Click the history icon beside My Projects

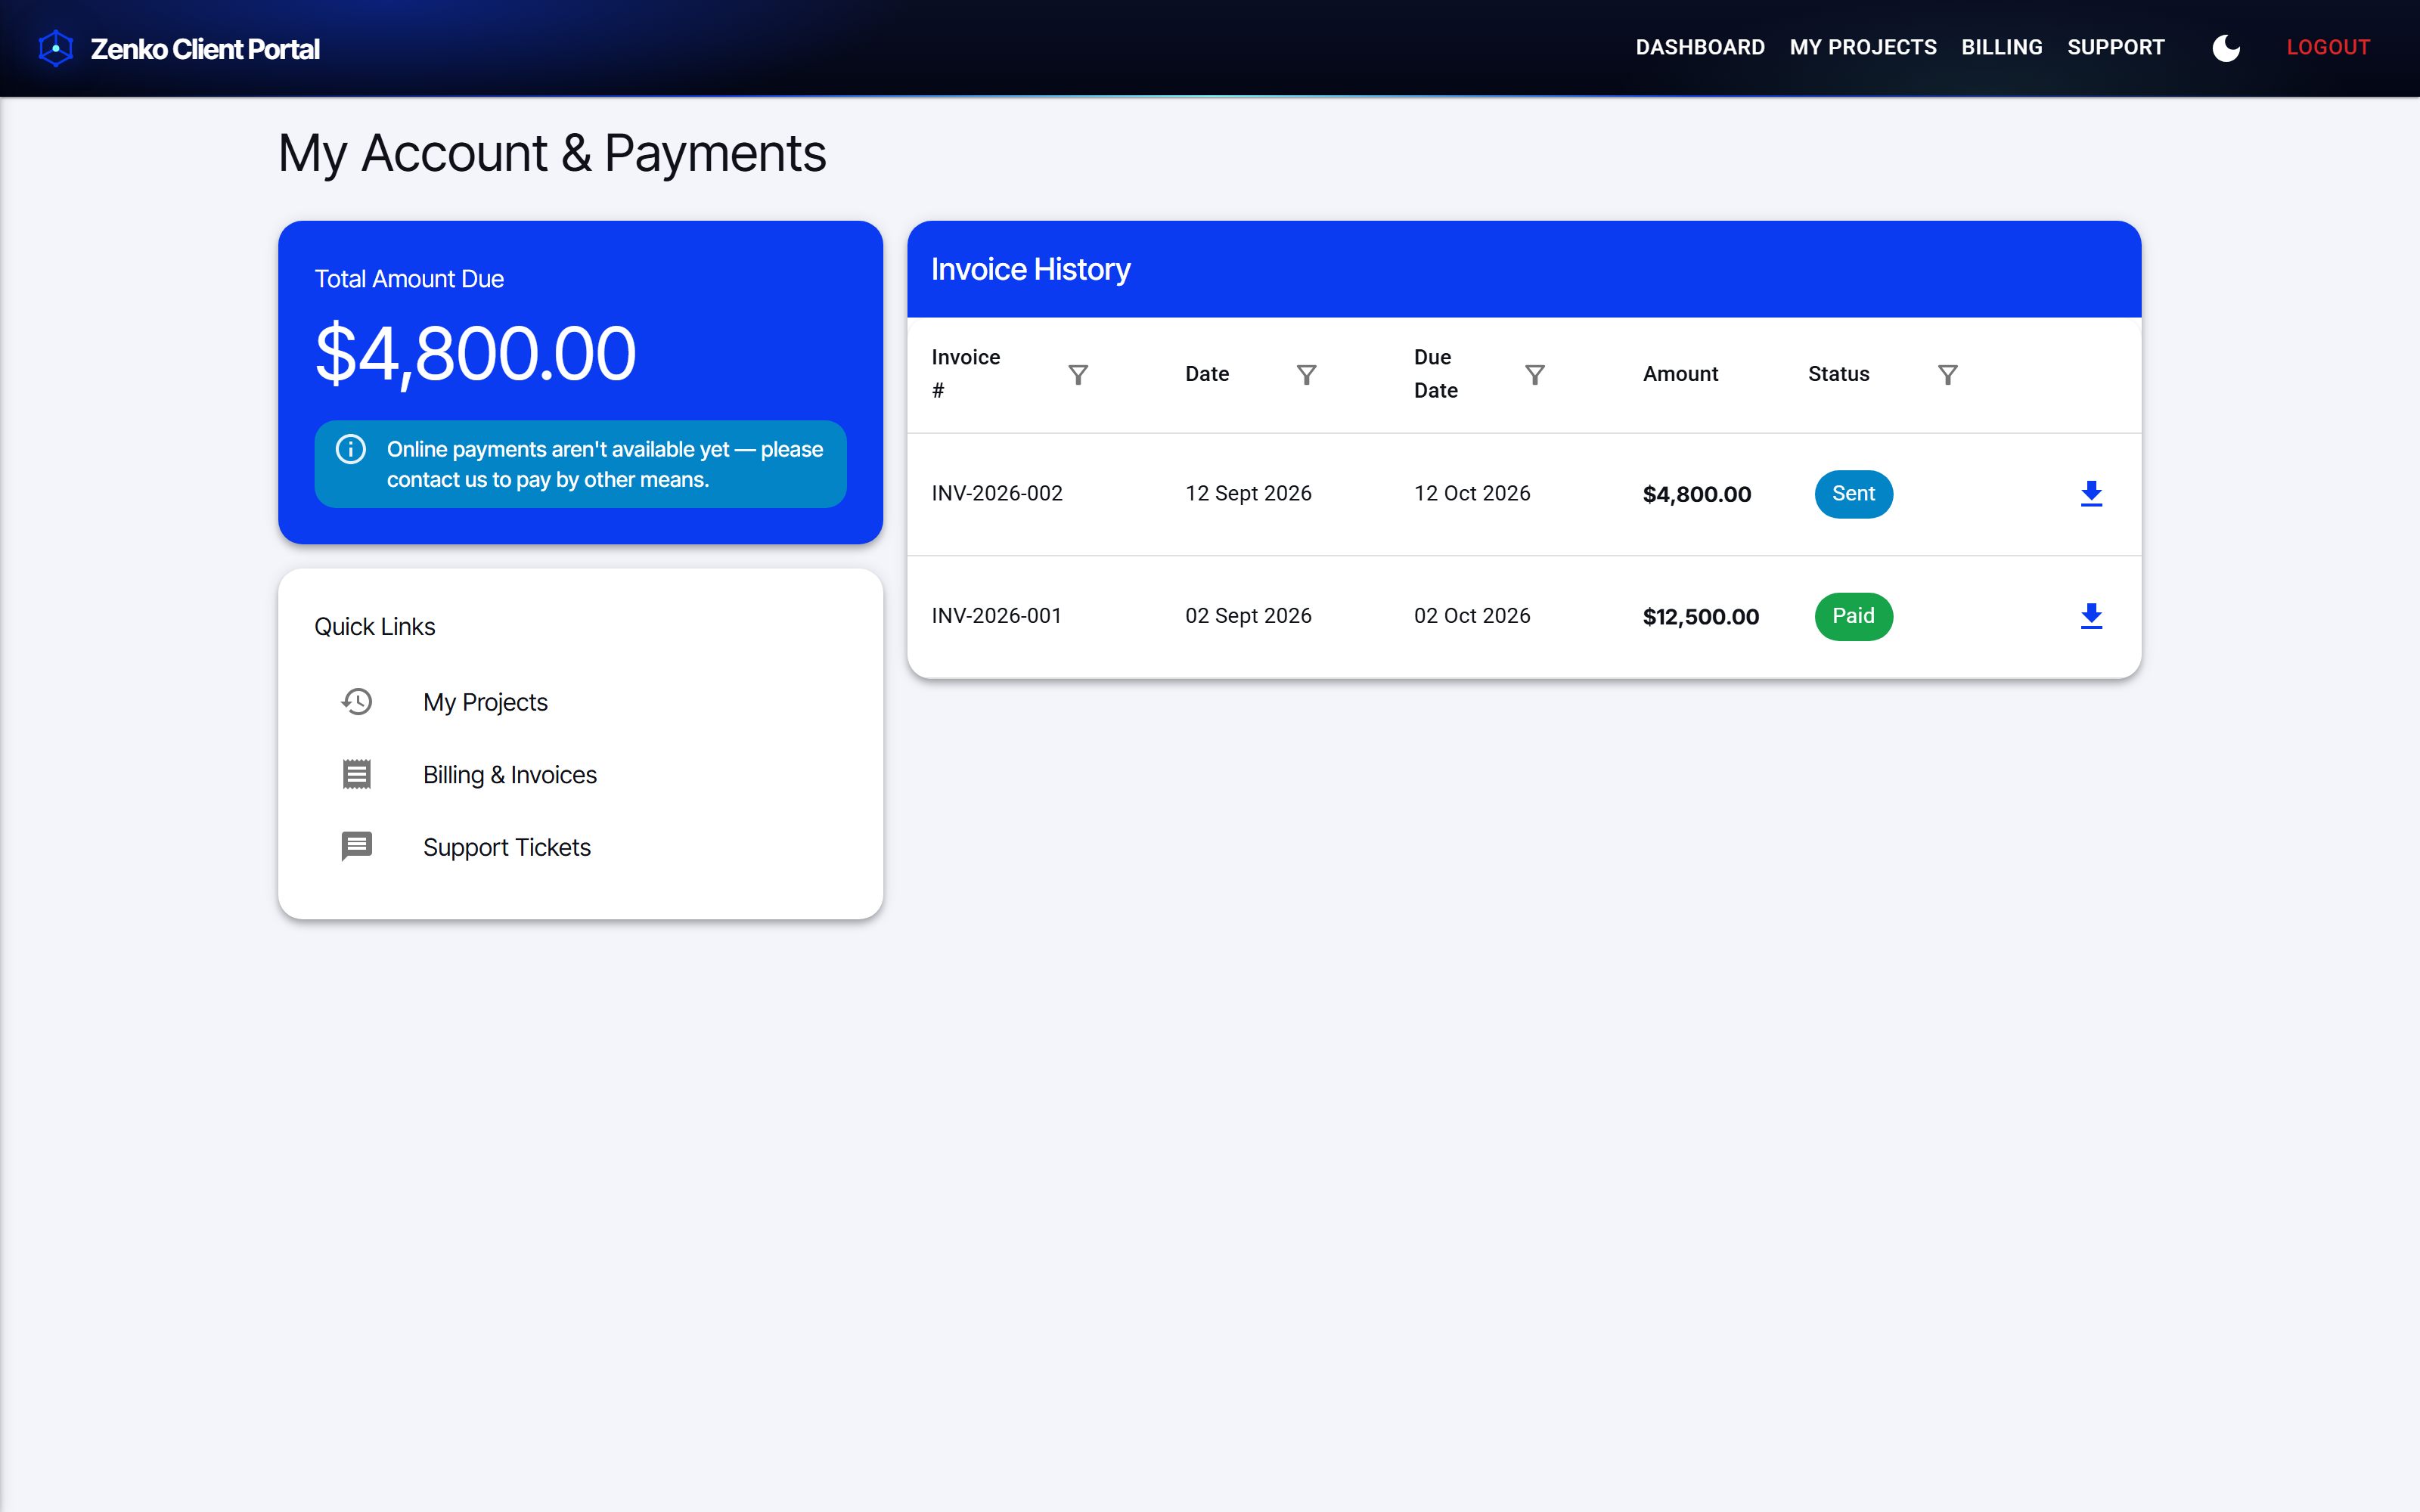(357, 702)
